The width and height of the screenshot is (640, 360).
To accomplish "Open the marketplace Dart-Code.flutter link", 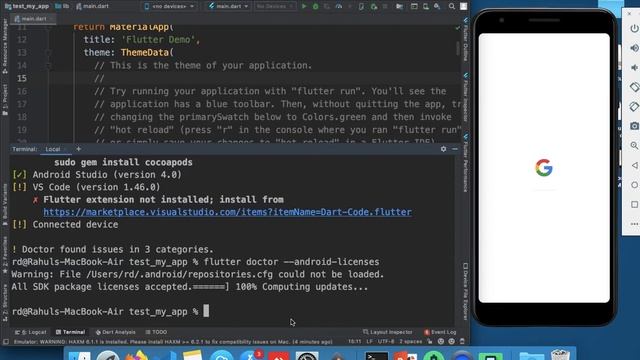I will [x=227, y=212].
